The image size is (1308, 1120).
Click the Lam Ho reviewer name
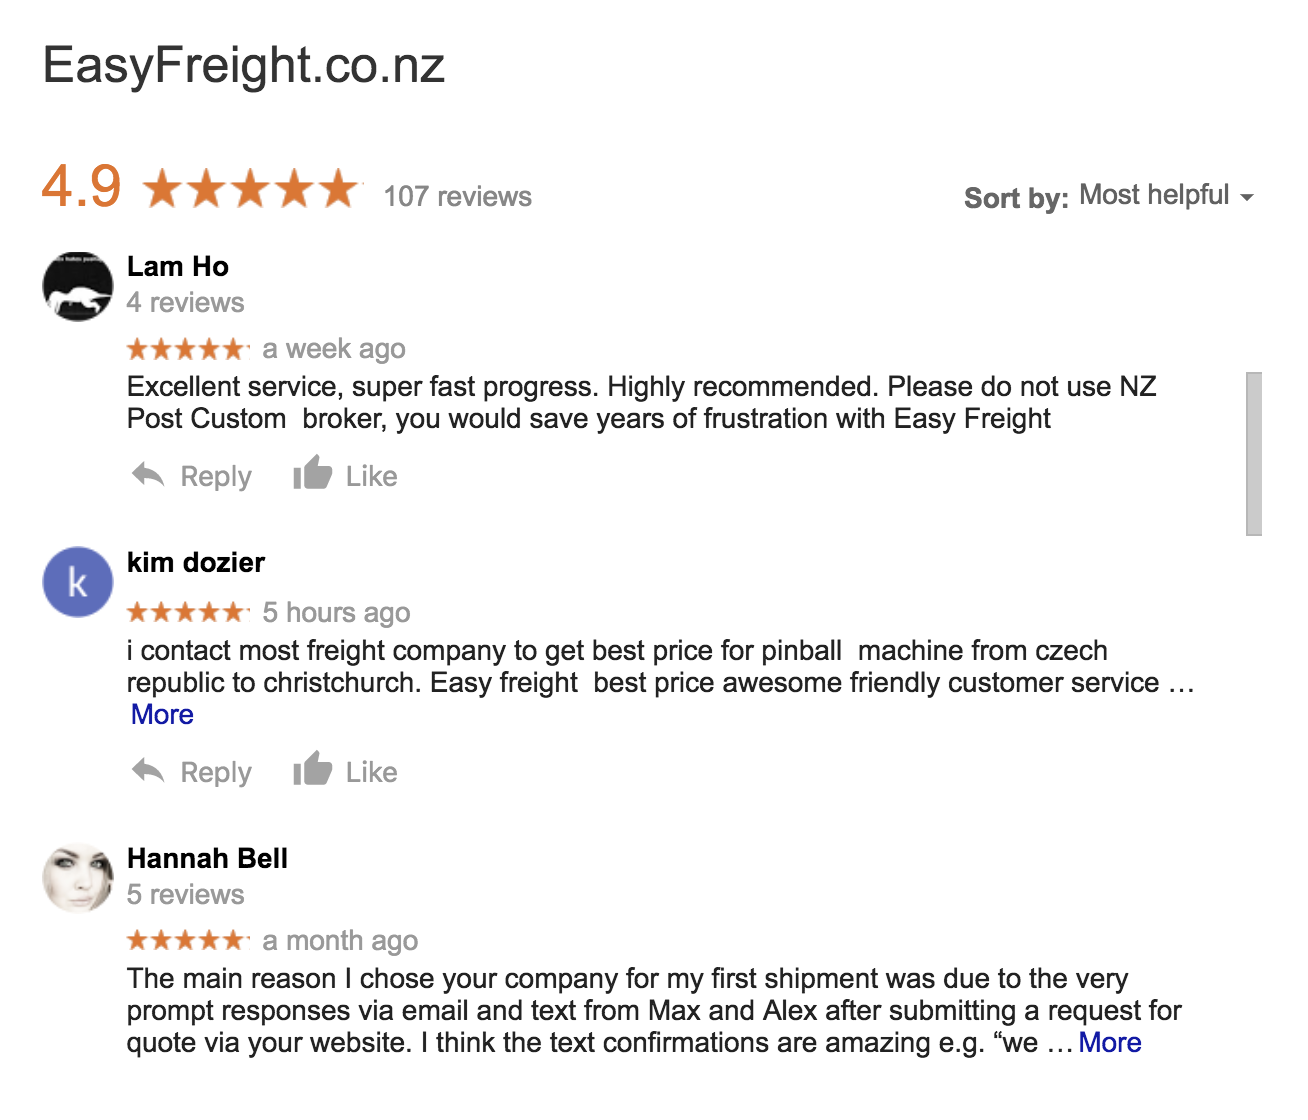click(178, 267)
